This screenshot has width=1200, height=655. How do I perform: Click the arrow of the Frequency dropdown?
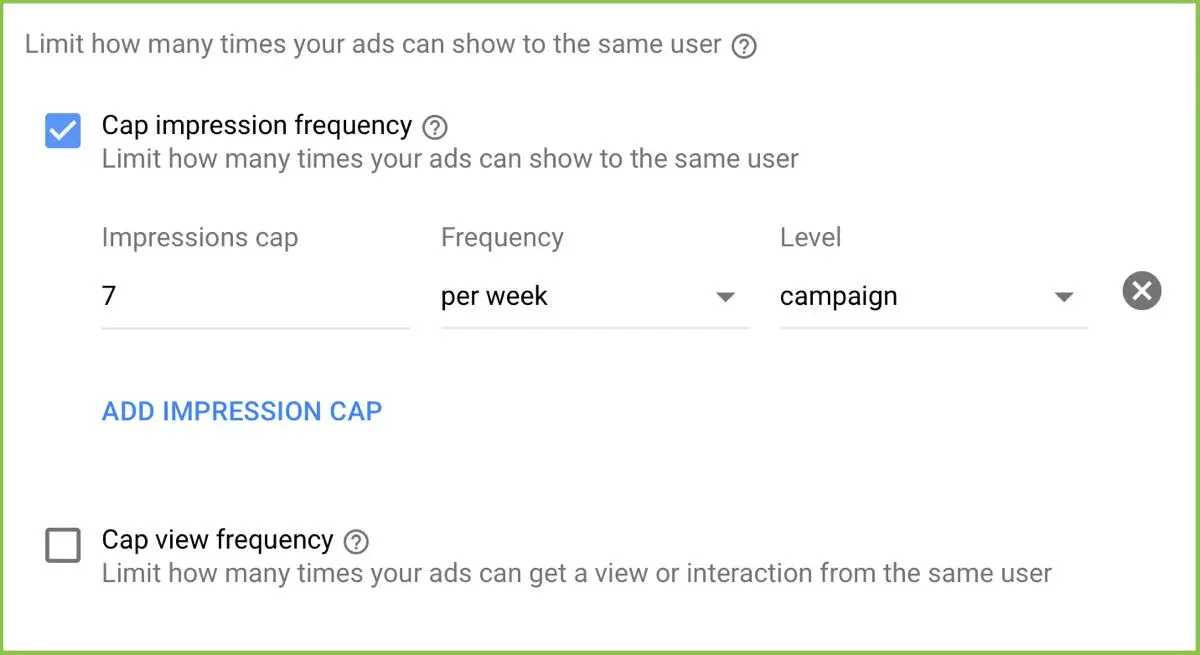click(x=726, y=297)
